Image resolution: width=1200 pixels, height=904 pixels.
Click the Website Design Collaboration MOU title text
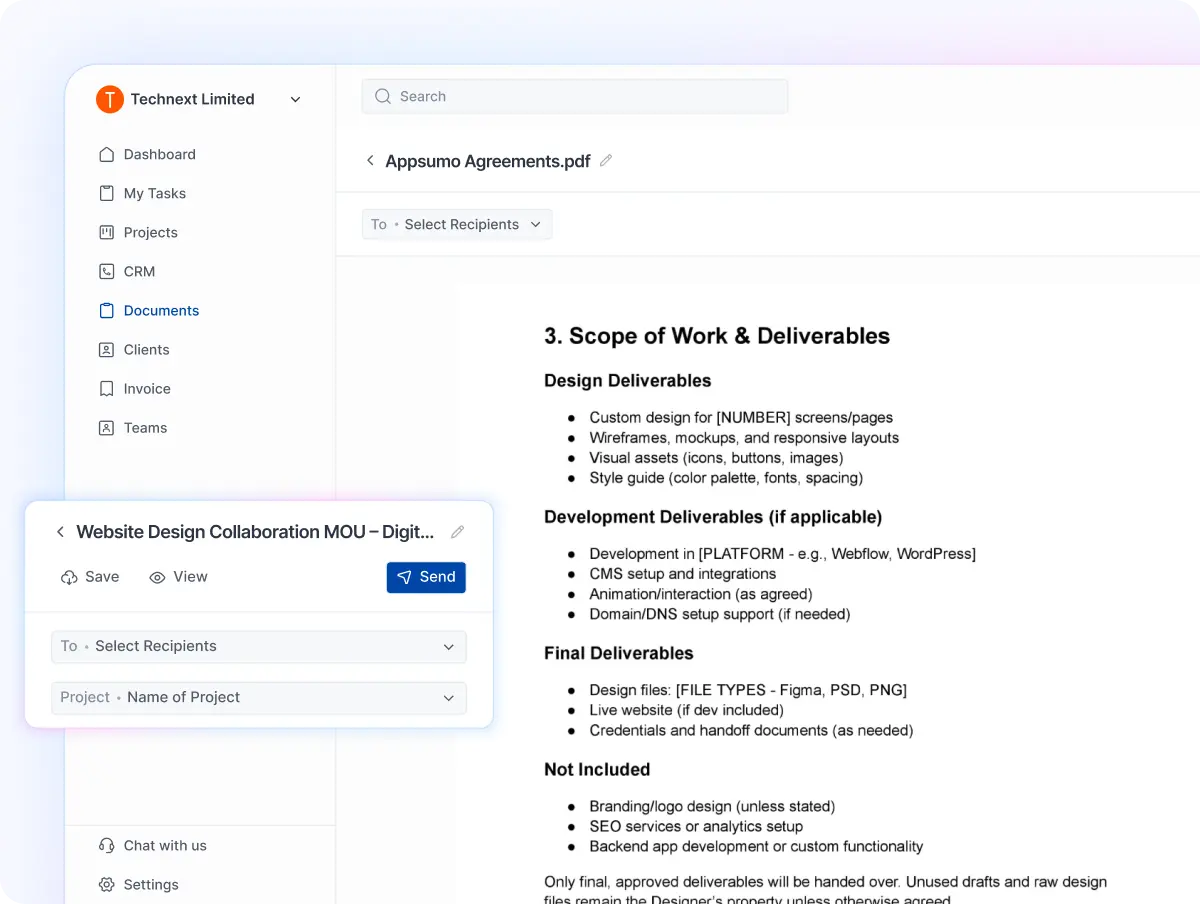coord(256,532)
